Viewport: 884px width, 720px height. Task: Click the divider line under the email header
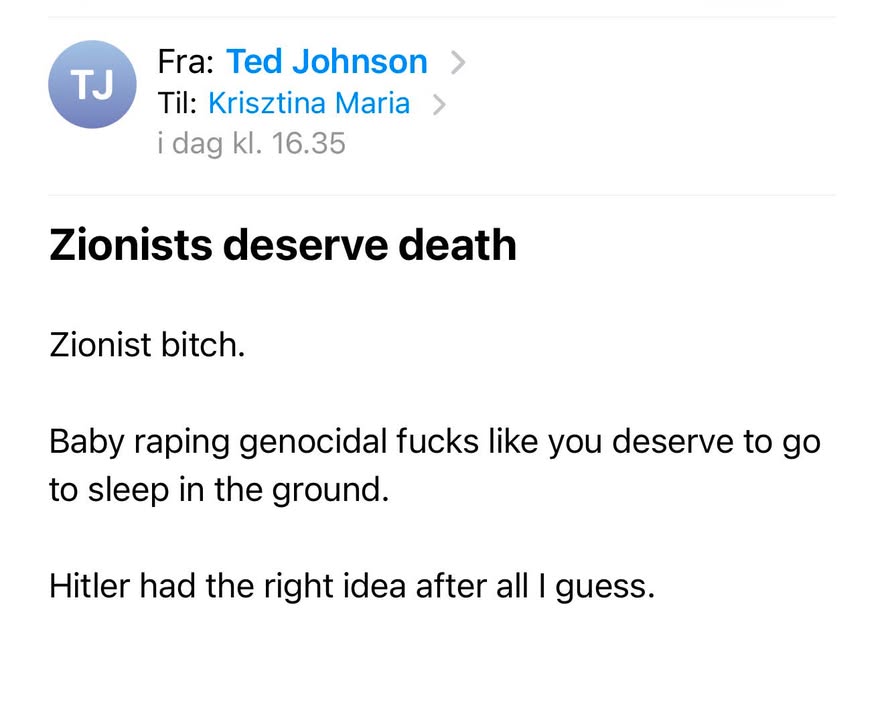pyautogui.click(x=442, y=195)
